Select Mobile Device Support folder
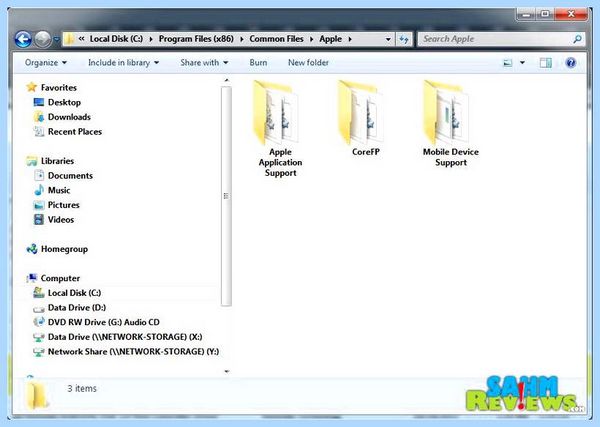The image size is (600, 427). [450, 124]
